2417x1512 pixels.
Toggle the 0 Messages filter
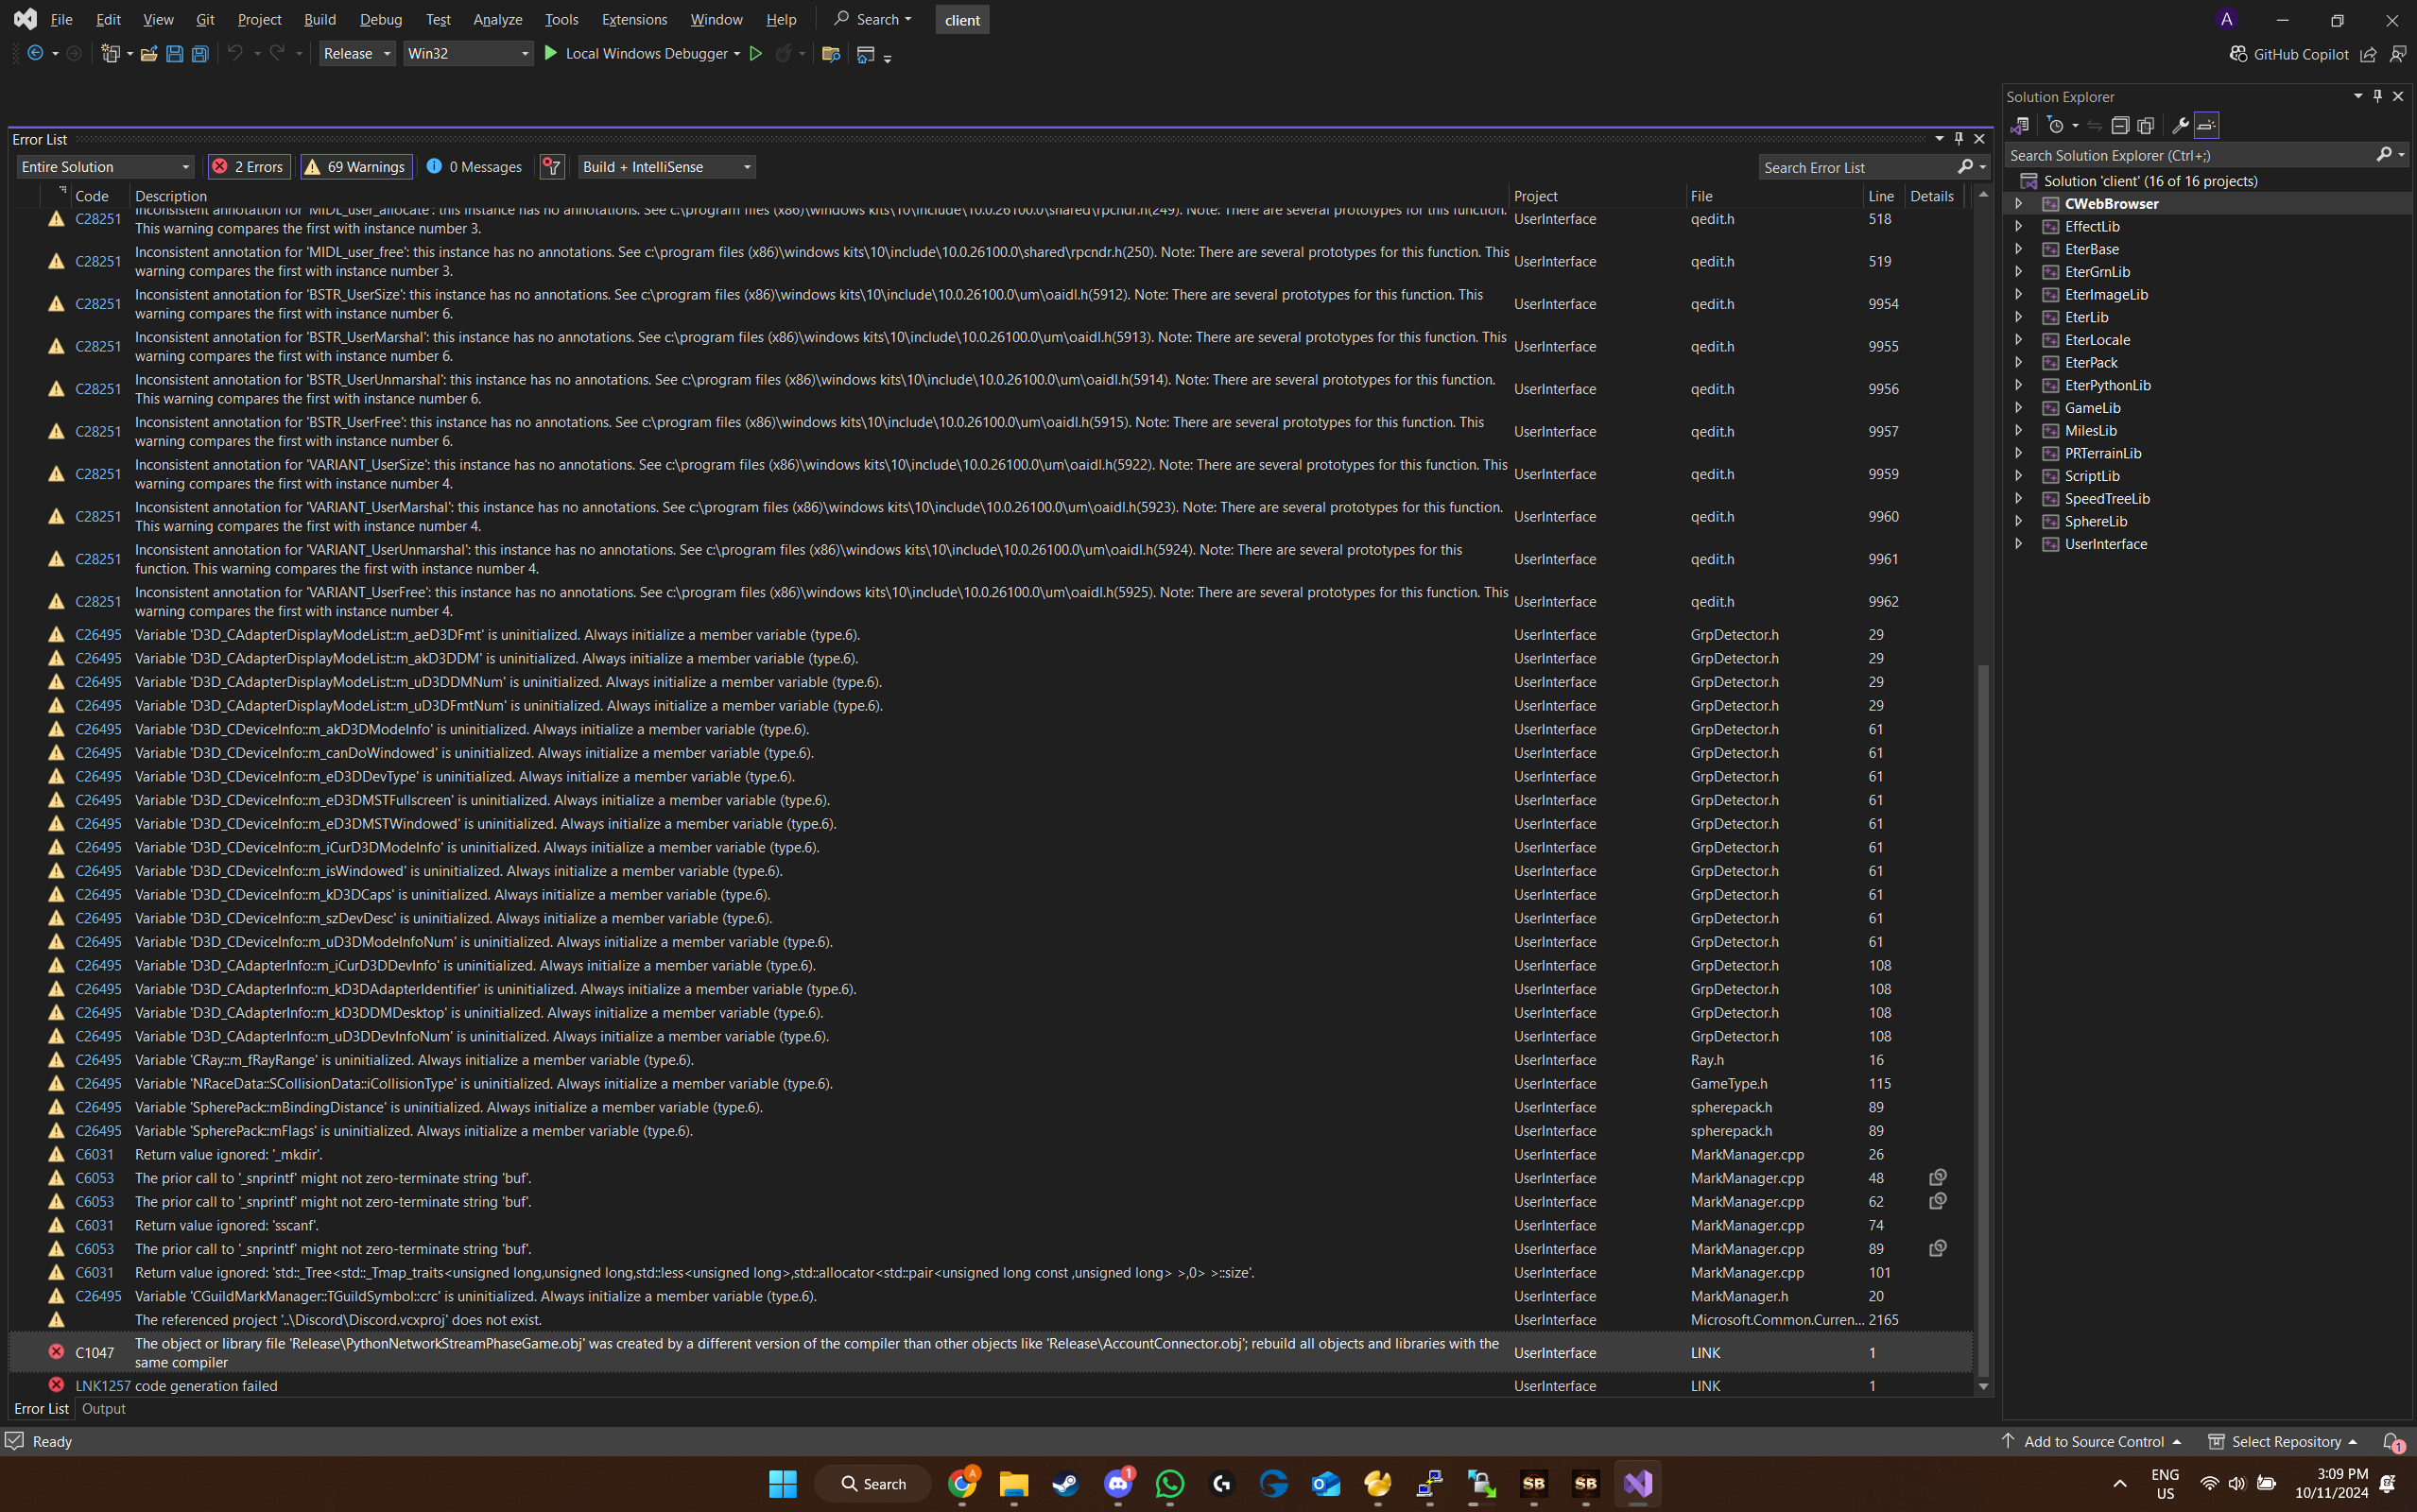click(474, 167)
